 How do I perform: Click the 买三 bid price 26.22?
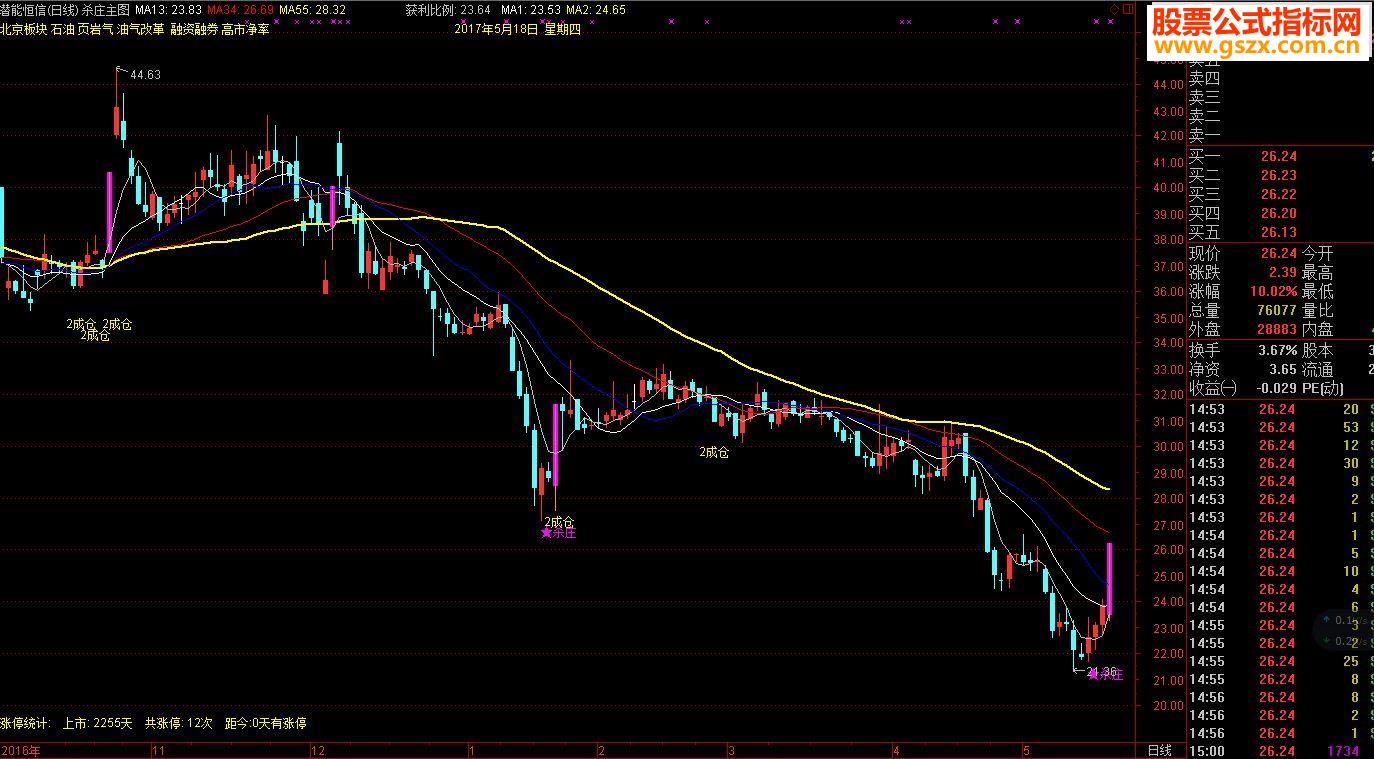pos(1278,194)
